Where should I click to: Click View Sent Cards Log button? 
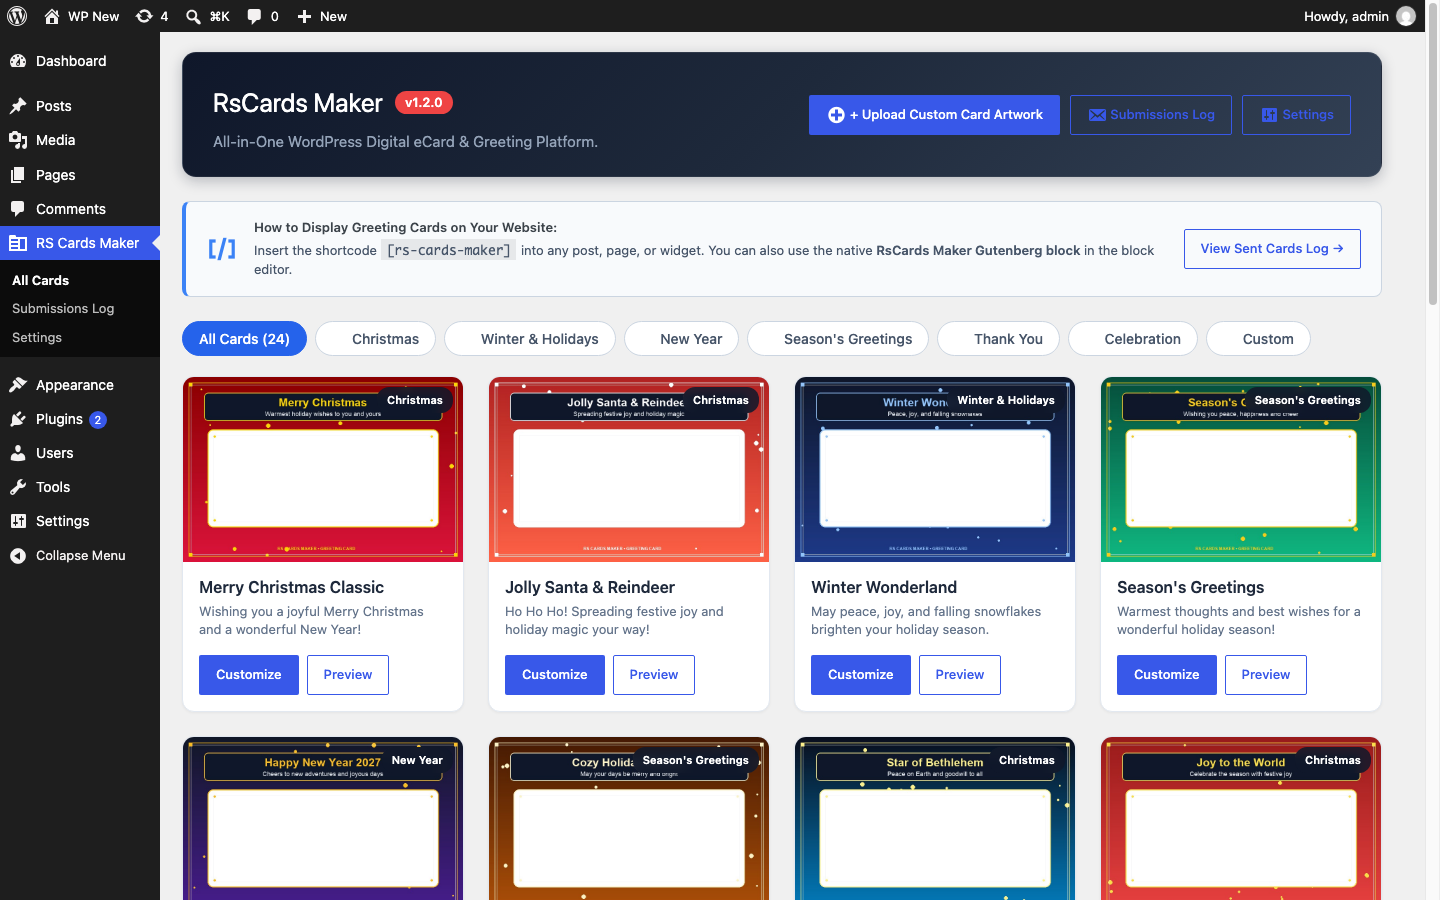[x=1272, y=249]
